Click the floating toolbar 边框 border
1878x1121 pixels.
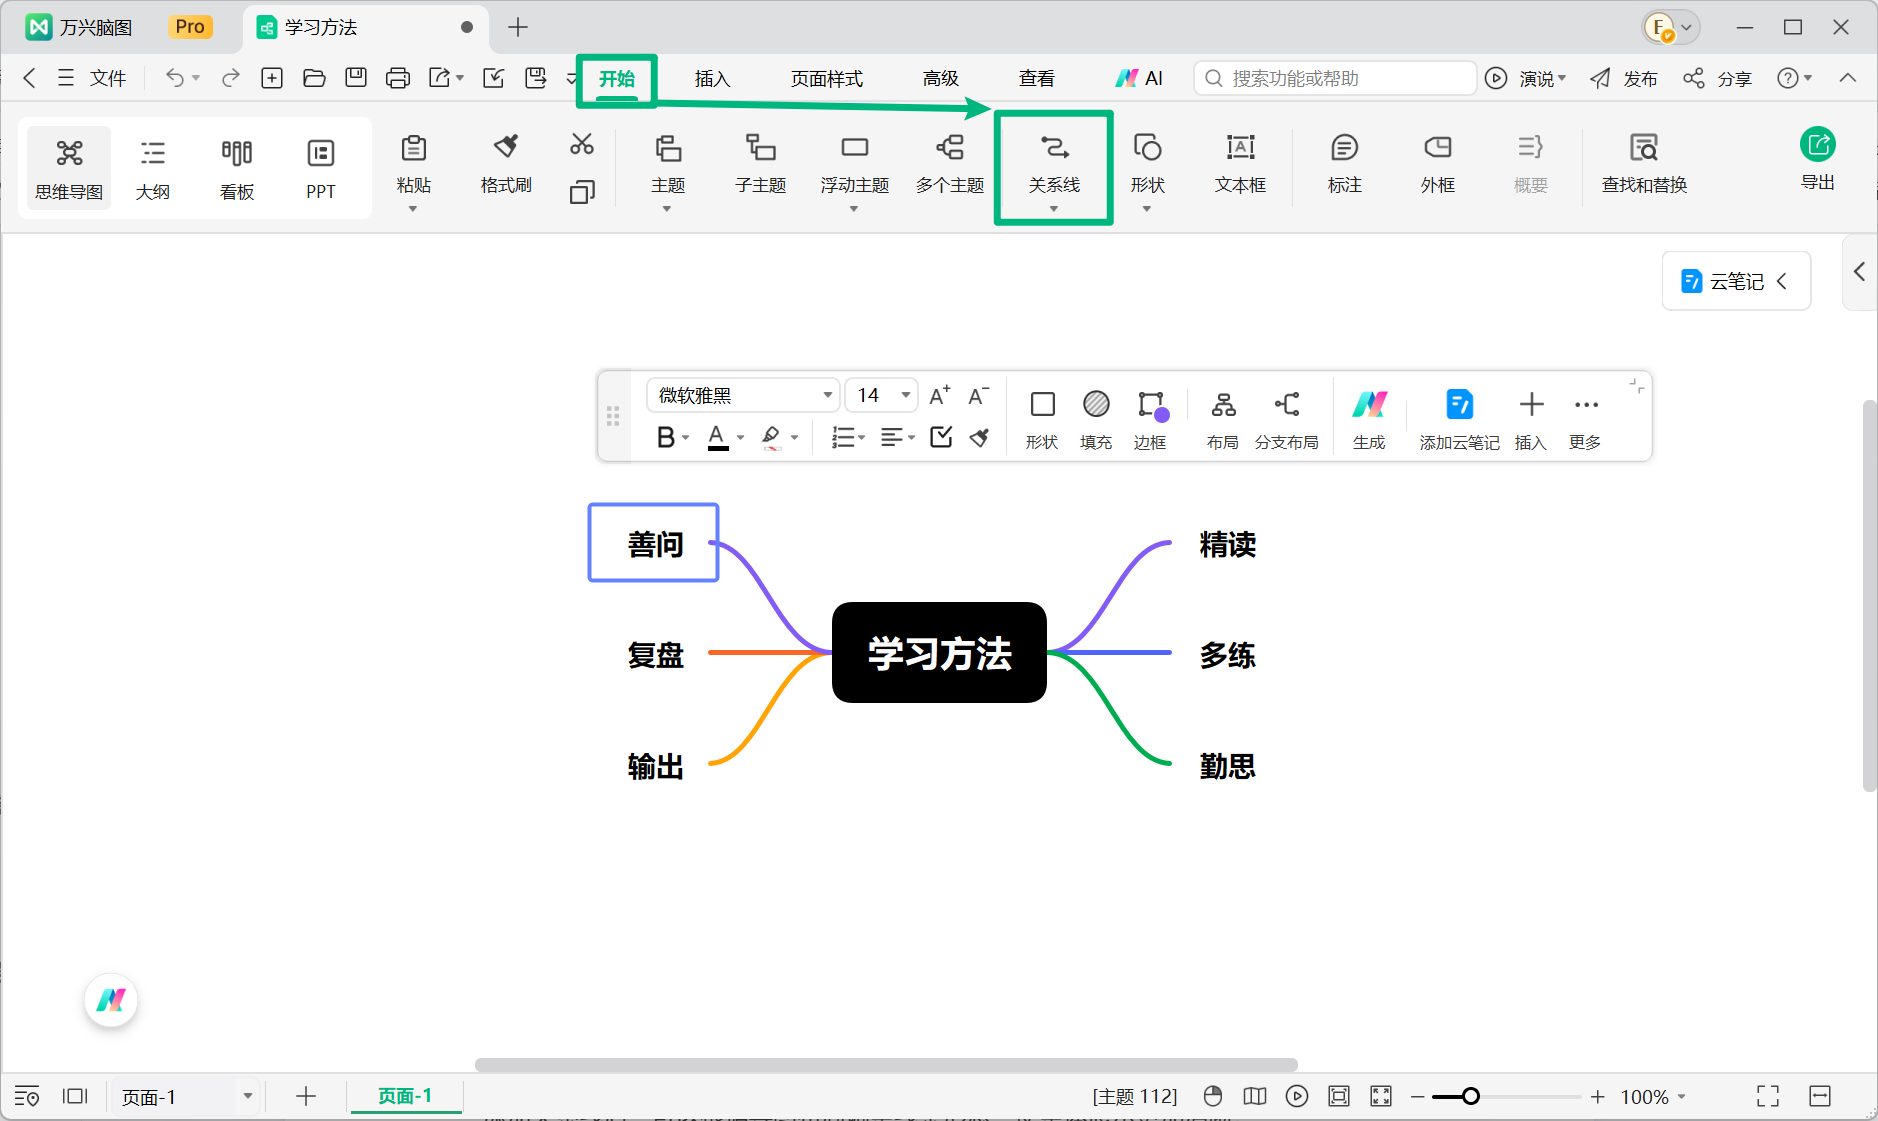point(1150,420)
